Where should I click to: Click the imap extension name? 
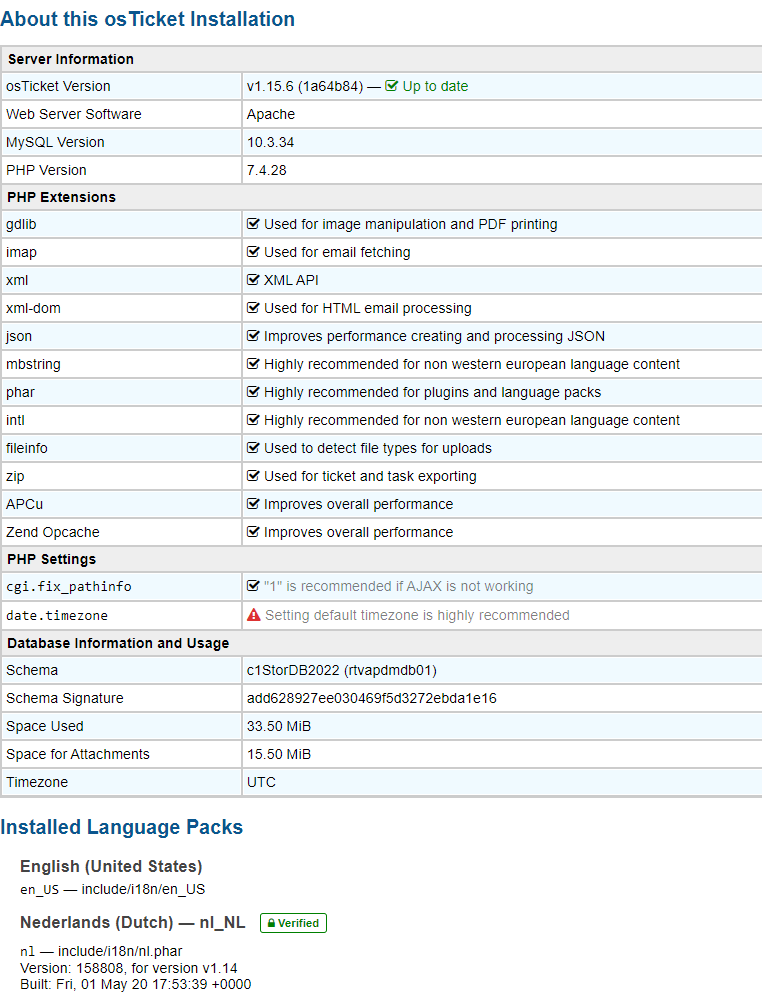[22, 252]
